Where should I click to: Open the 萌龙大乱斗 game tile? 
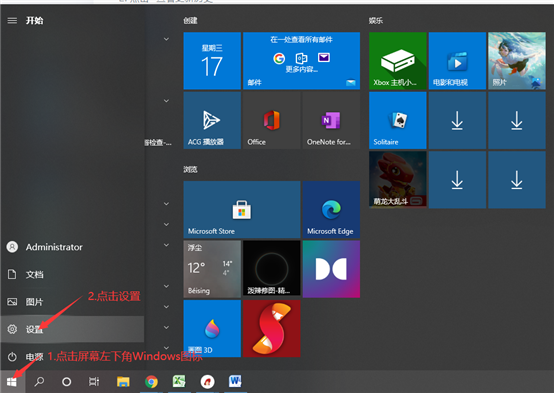pos(397,180)
